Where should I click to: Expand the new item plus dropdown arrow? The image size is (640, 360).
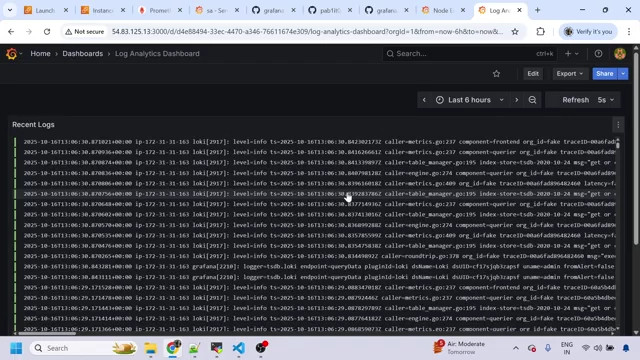coord(577,53)
